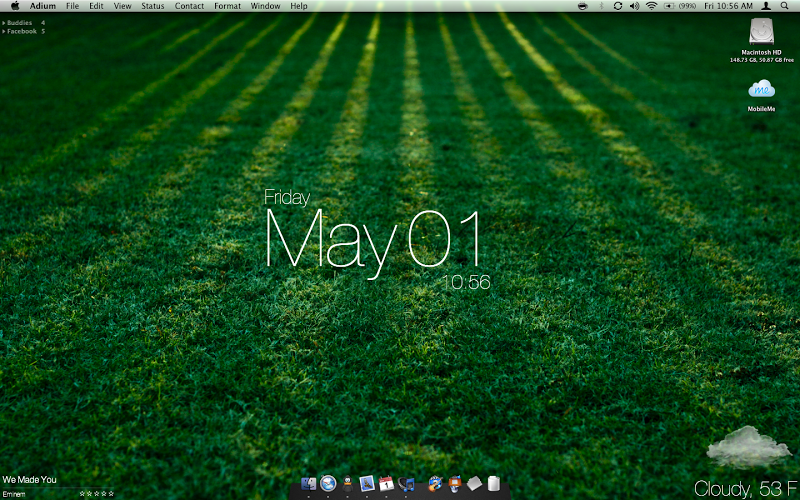800x500 pixels.
Task: Click the Bluetooth menu bar icon
Action: coord(601,6)
